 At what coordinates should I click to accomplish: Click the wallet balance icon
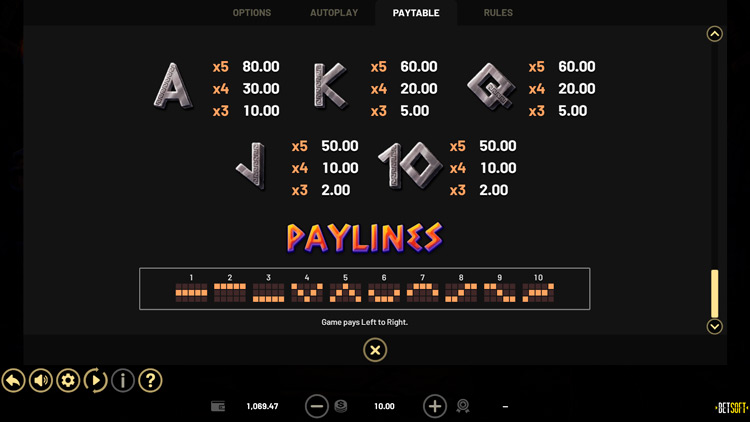click(217, 407)
